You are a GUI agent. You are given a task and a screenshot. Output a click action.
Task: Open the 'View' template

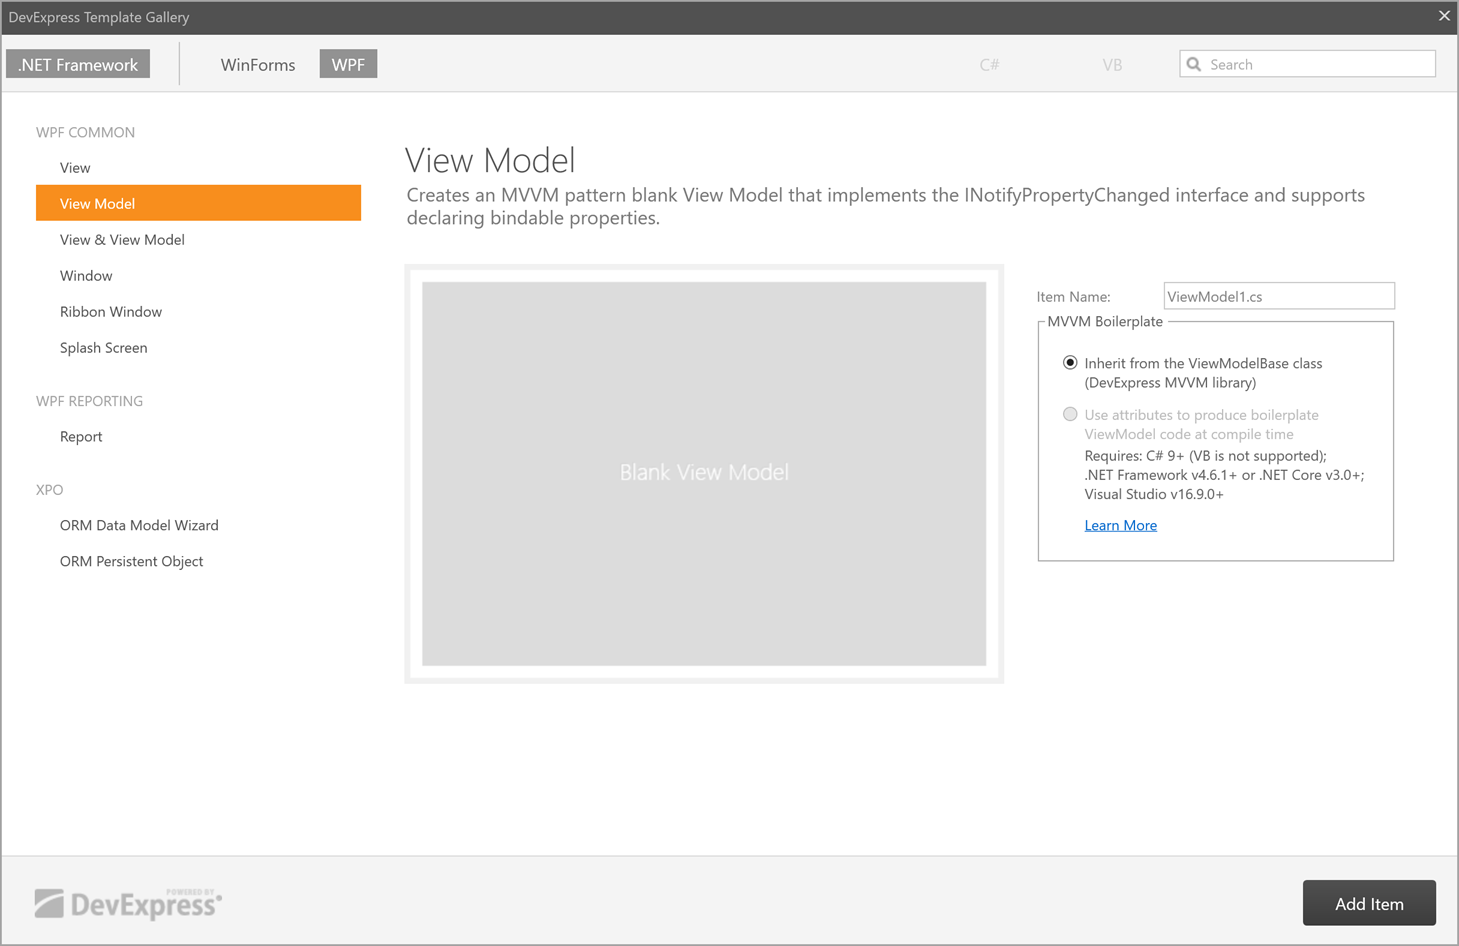pyautogui.click(x=75, y=167)
